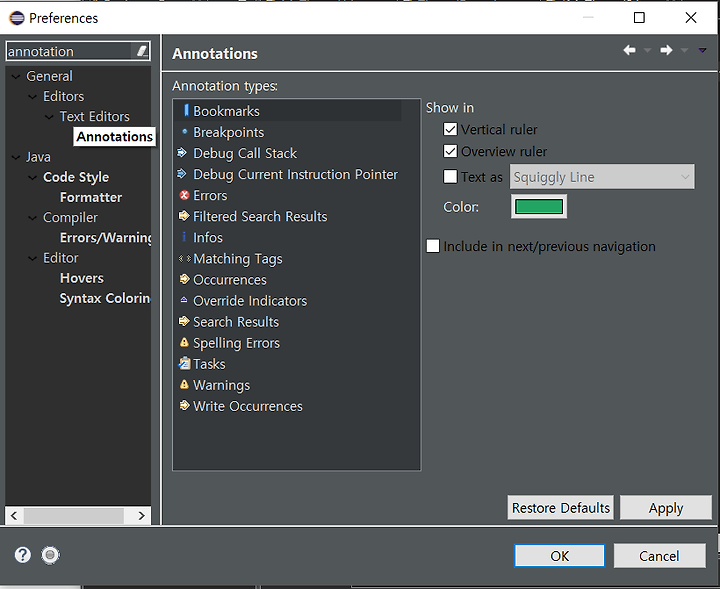Select Annotations in the preferences tree
Viewport: 720px width, 589px height.
tap(114, 136)
